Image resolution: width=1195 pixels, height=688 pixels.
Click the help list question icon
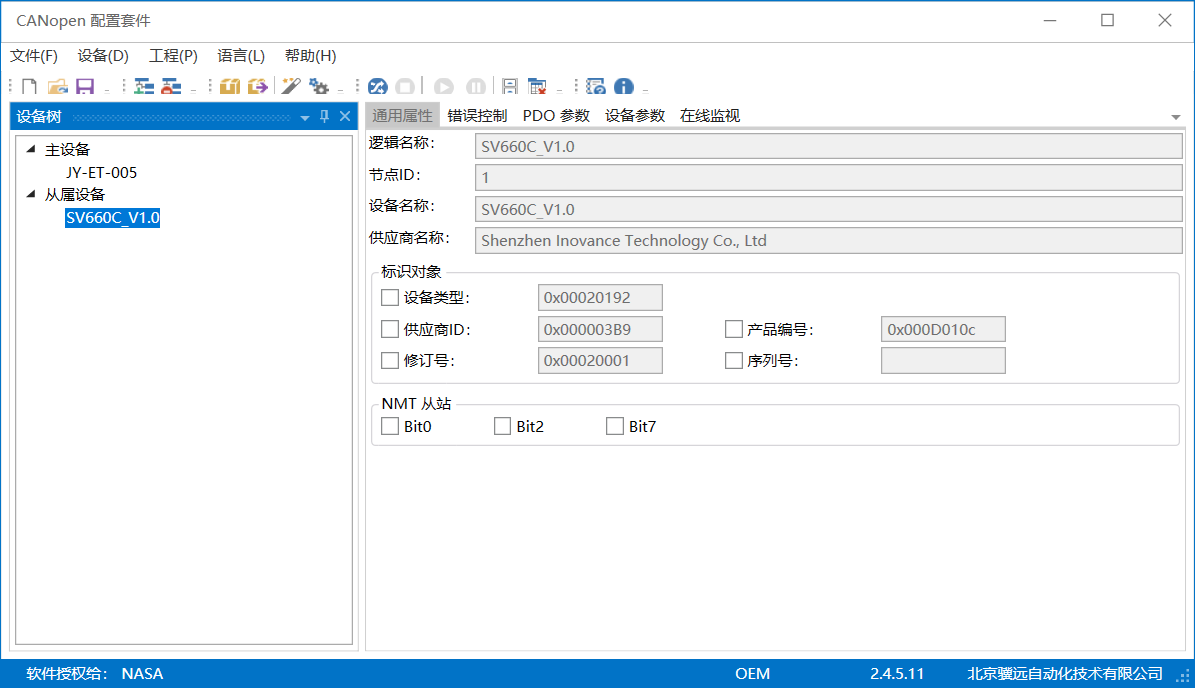(x=595, y=86)
